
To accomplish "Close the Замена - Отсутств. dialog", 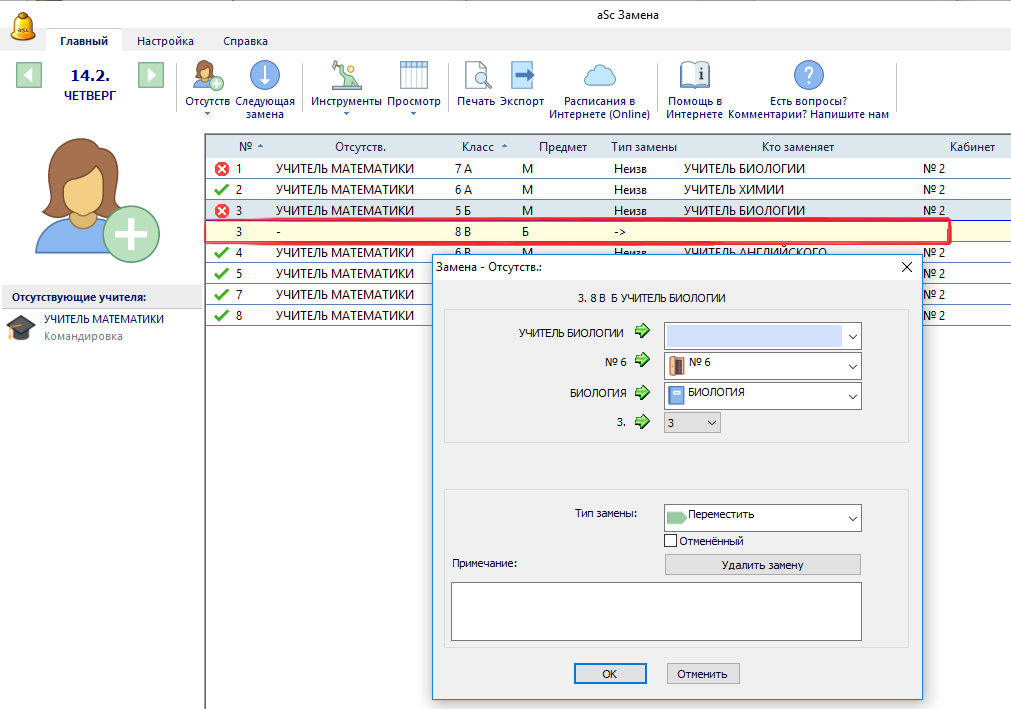I will point(907,267).
